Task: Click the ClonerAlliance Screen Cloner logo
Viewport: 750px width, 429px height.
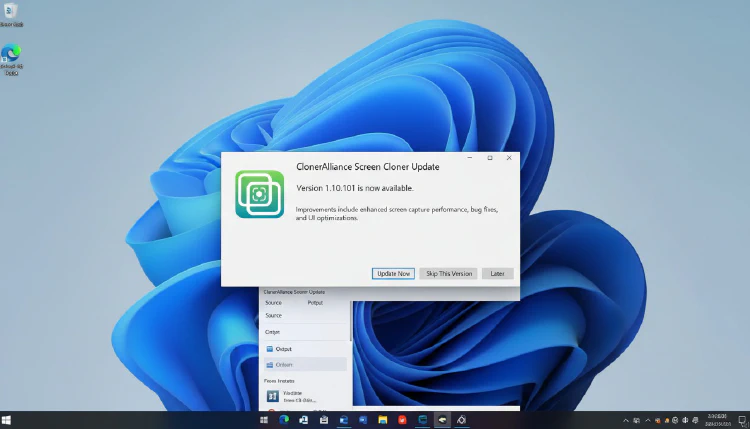Action: (x=260, y=194)
